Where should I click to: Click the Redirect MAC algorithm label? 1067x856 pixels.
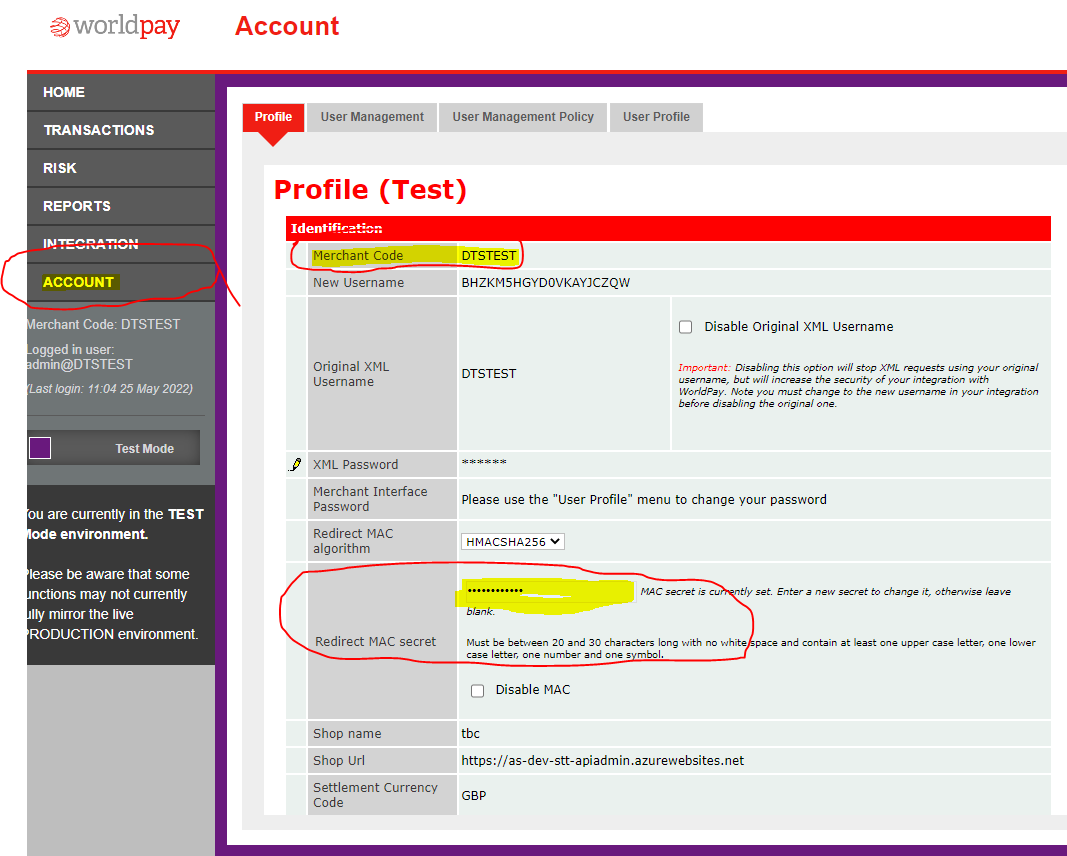[x=353, y=541]
